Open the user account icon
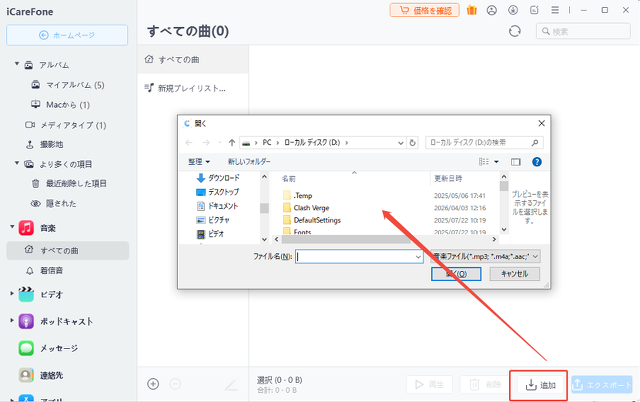 [492, 10]
